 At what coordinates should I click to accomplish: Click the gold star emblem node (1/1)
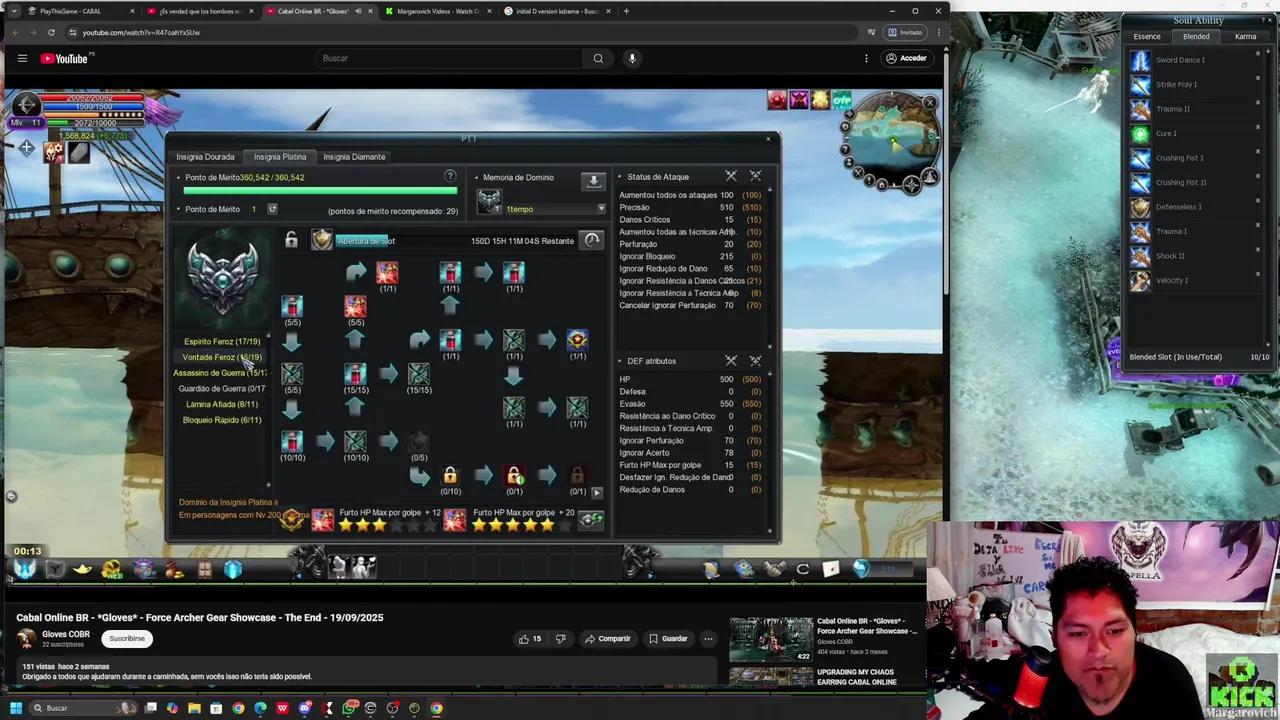click(x=577, y=341)
